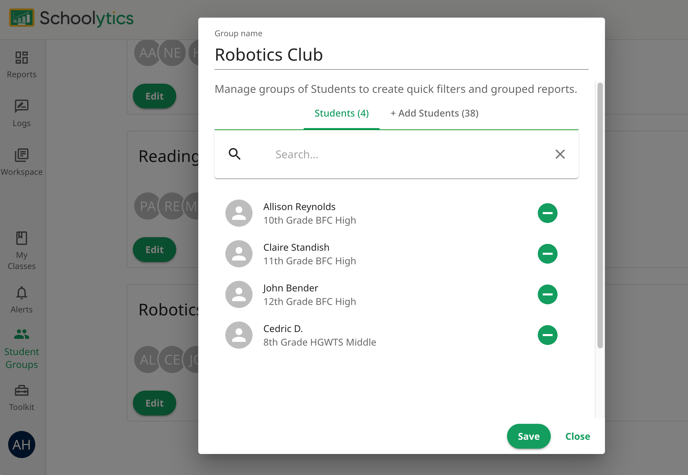The image size is (688, 475).
Task: Click the dialog's vertical scrollbar
Action: [x=600, y=215]
